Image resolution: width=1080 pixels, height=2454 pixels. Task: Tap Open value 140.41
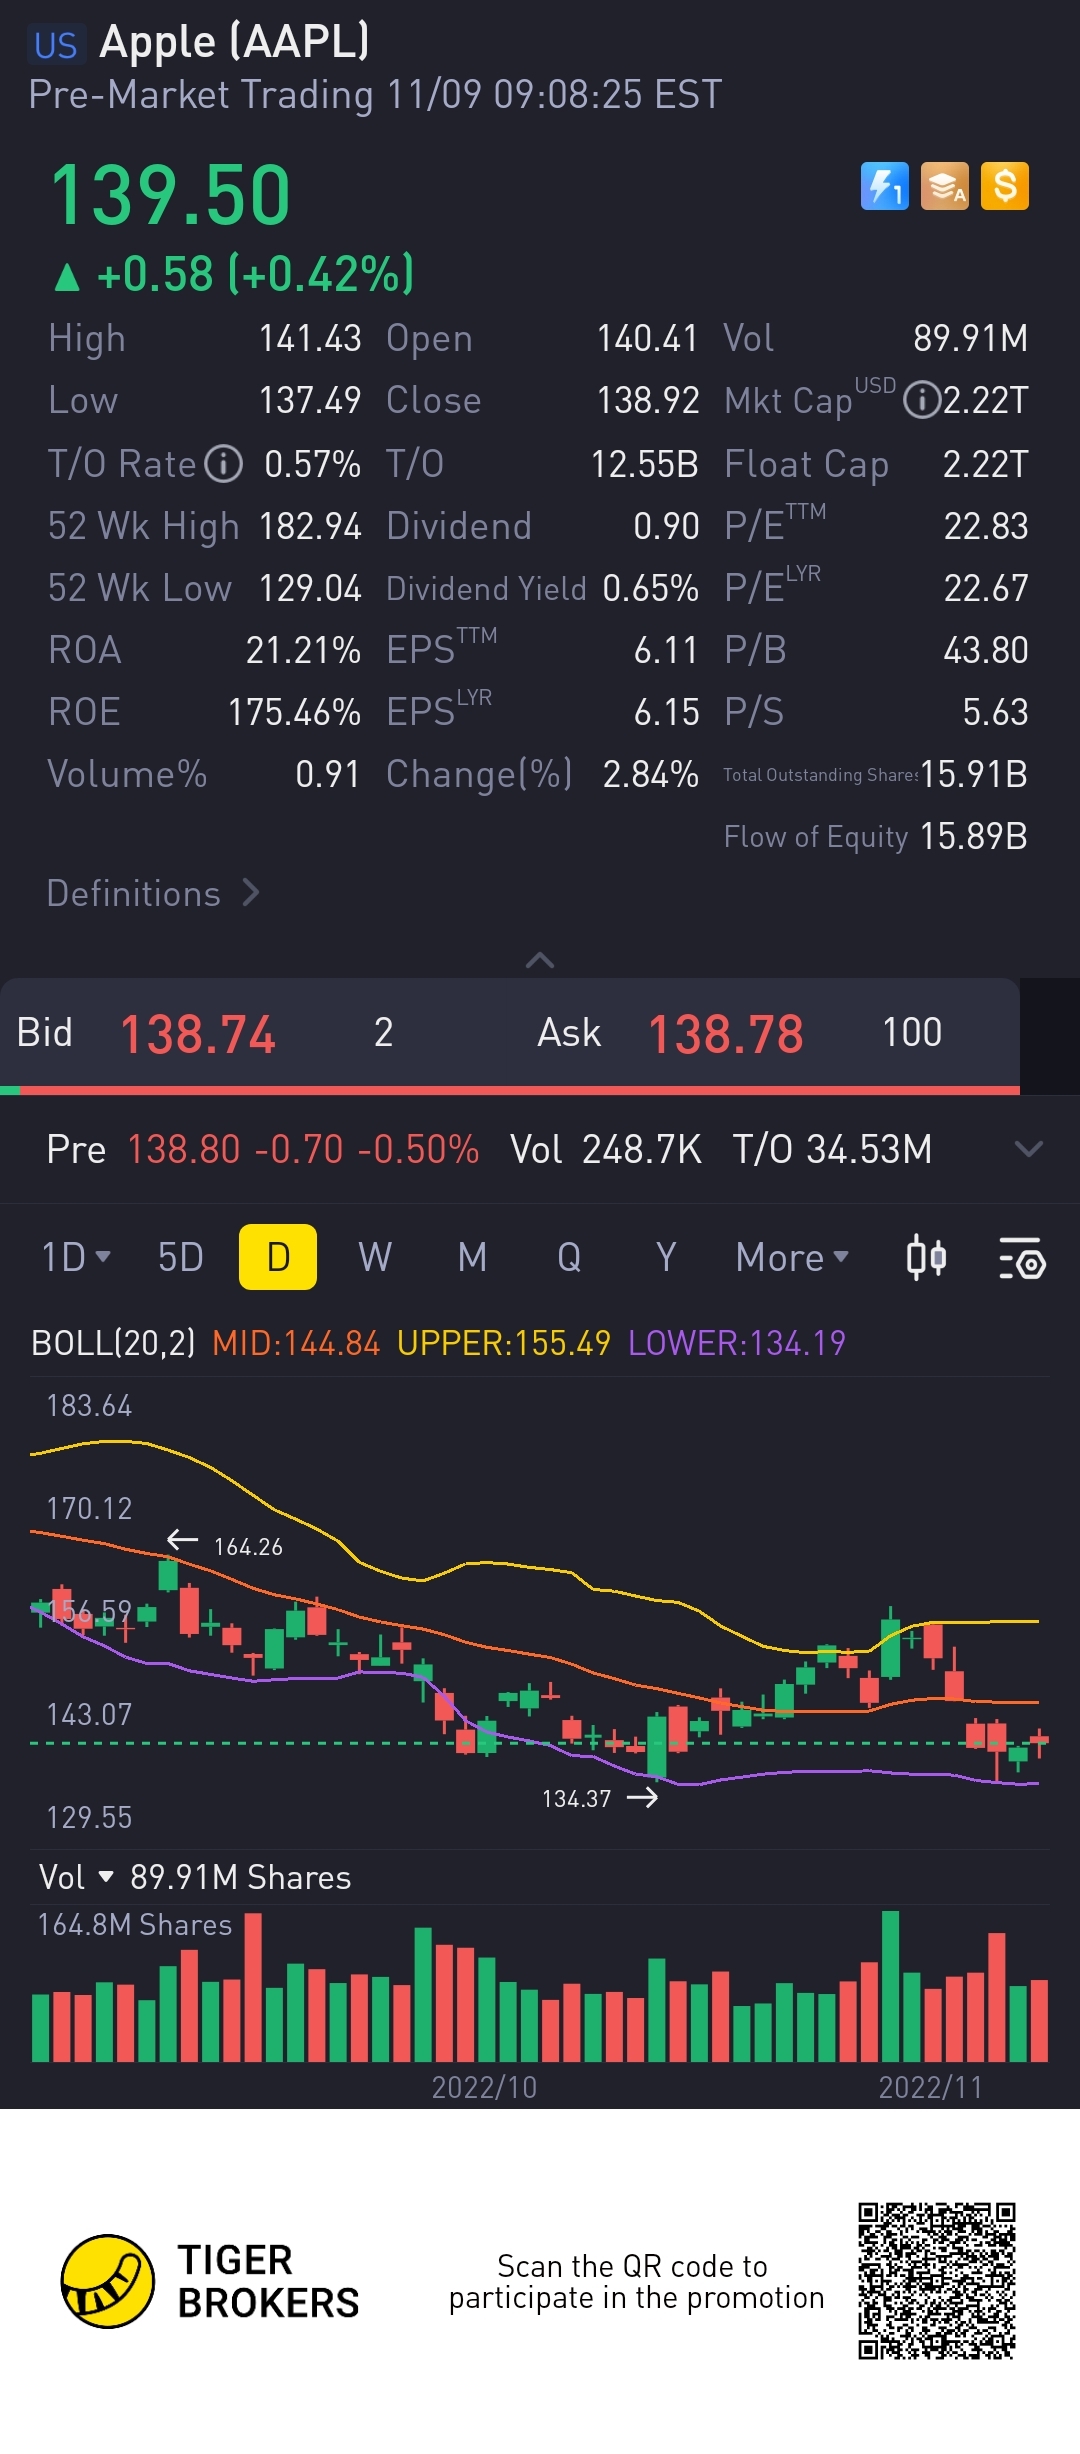648,339
